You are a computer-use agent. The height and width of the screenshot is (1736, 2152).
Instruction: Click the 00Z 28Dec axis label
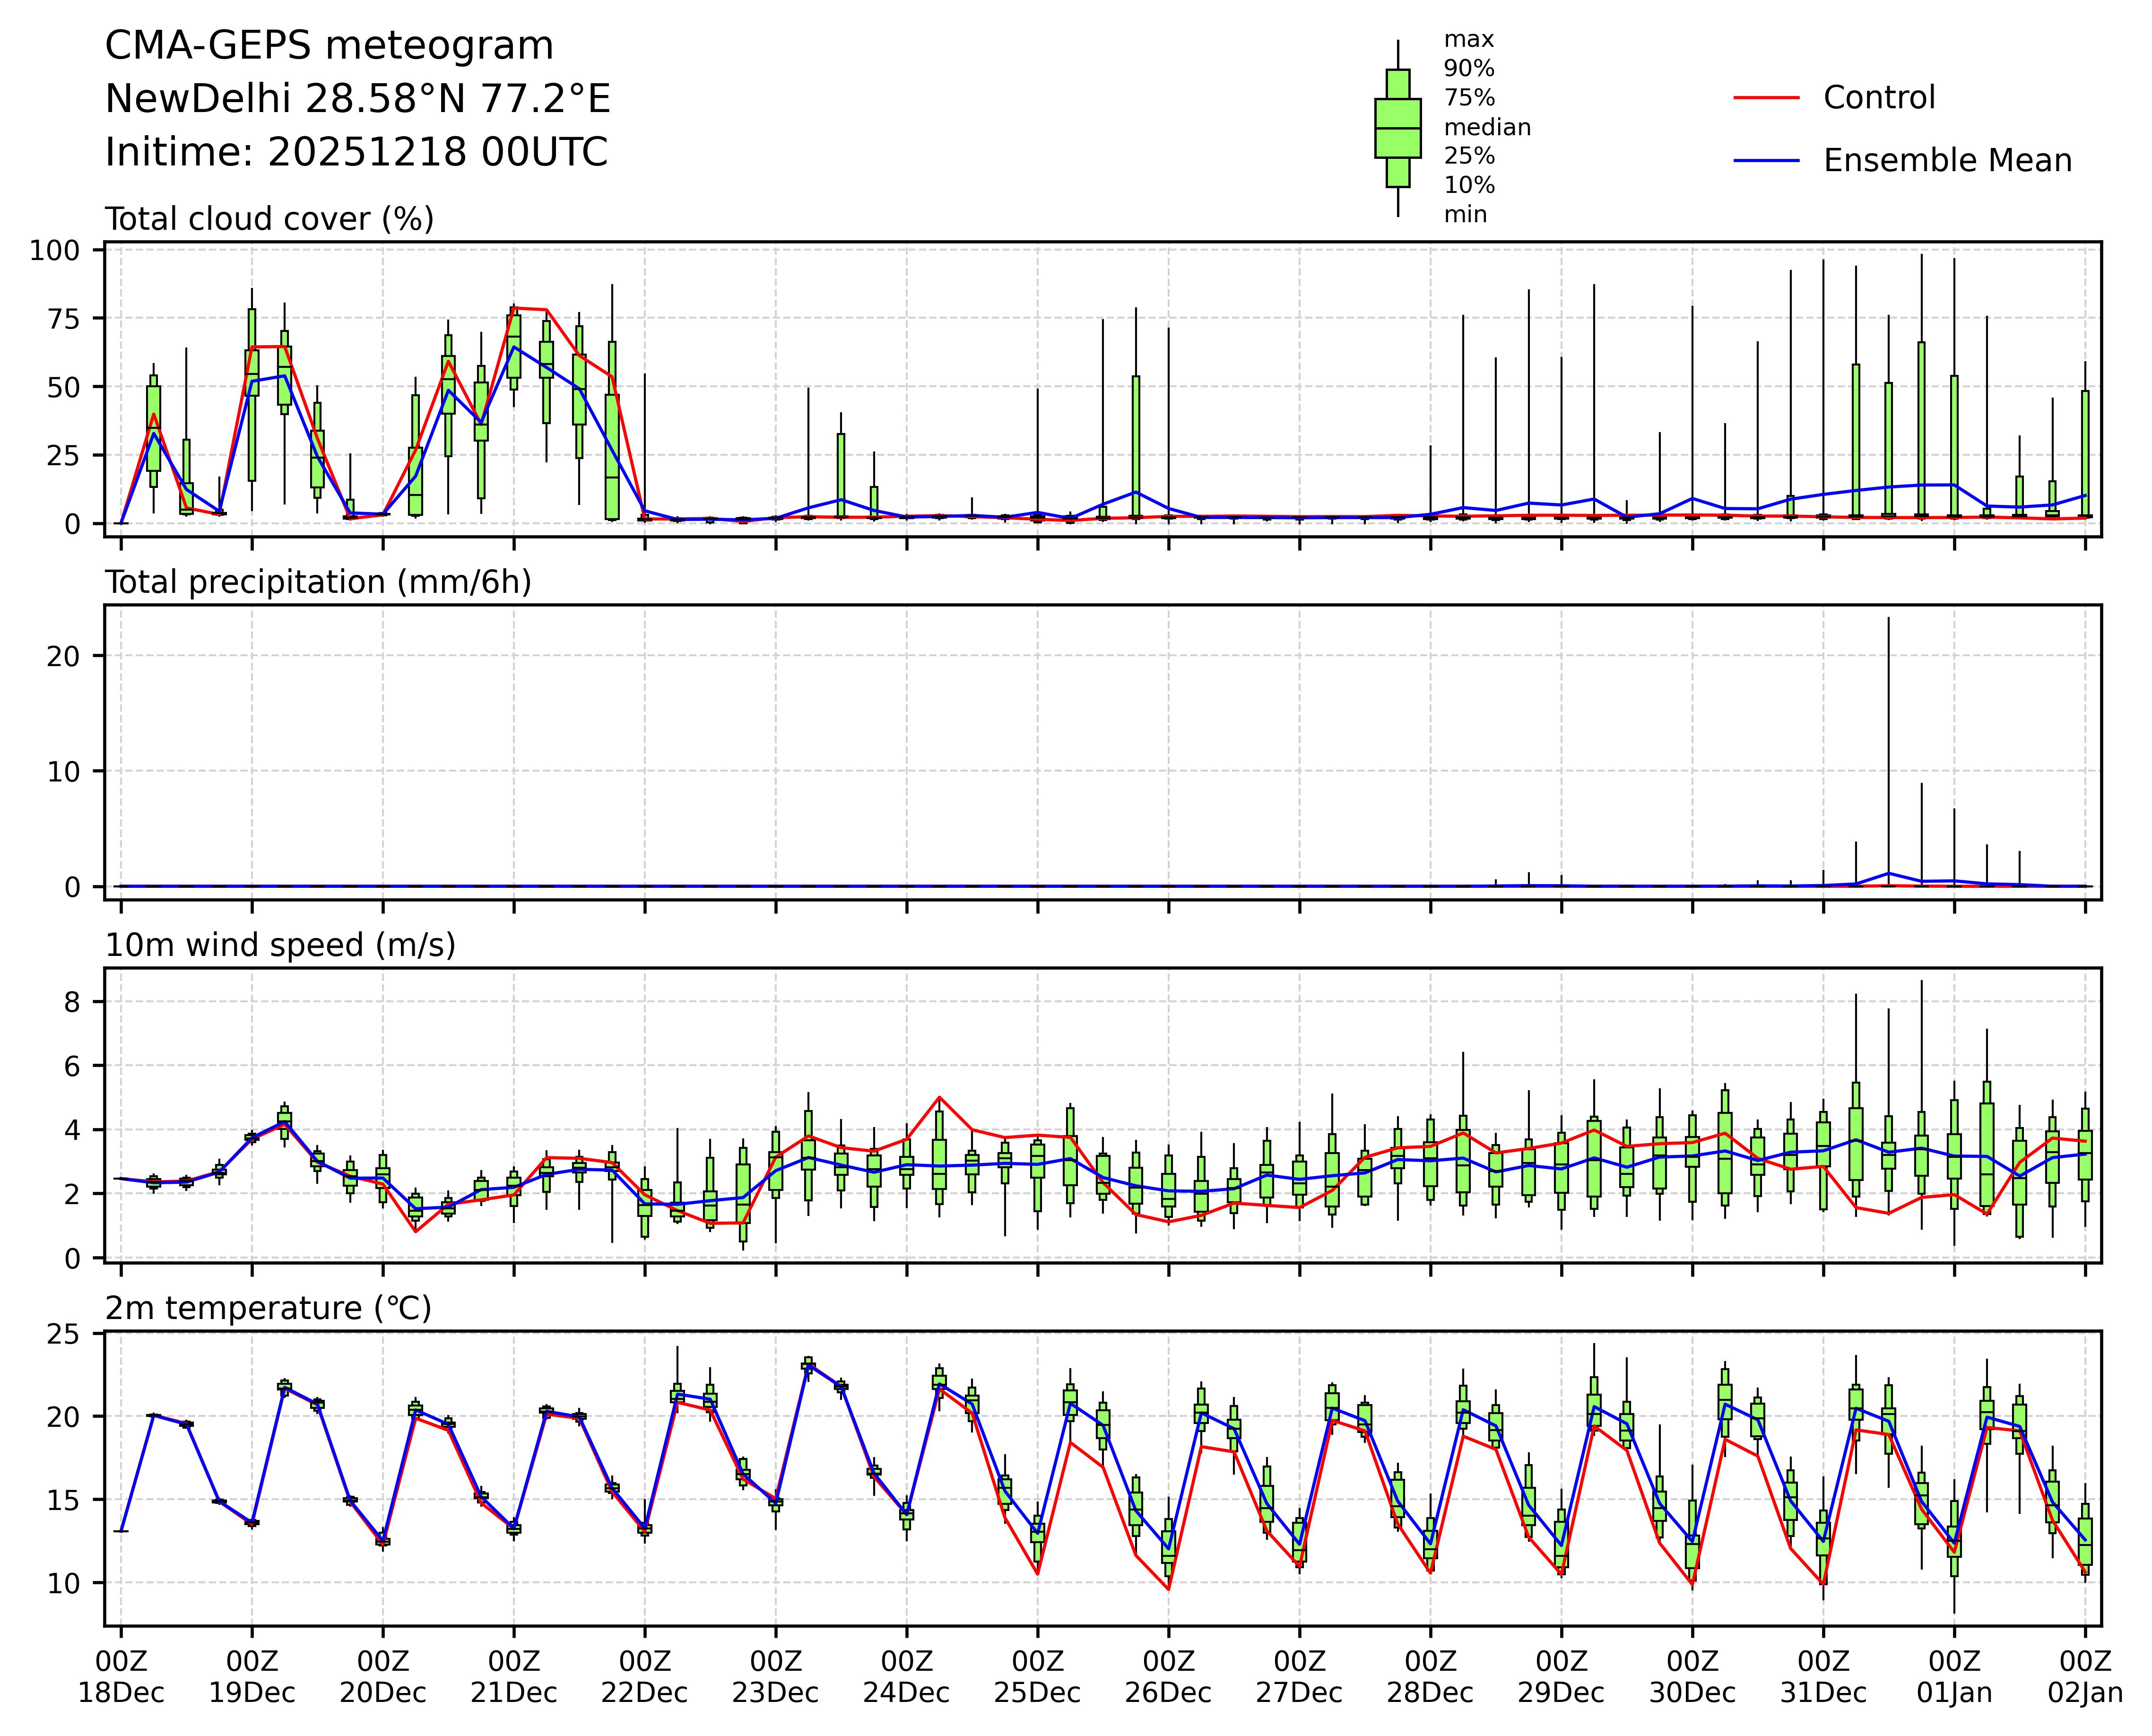click(1429, 1677)
